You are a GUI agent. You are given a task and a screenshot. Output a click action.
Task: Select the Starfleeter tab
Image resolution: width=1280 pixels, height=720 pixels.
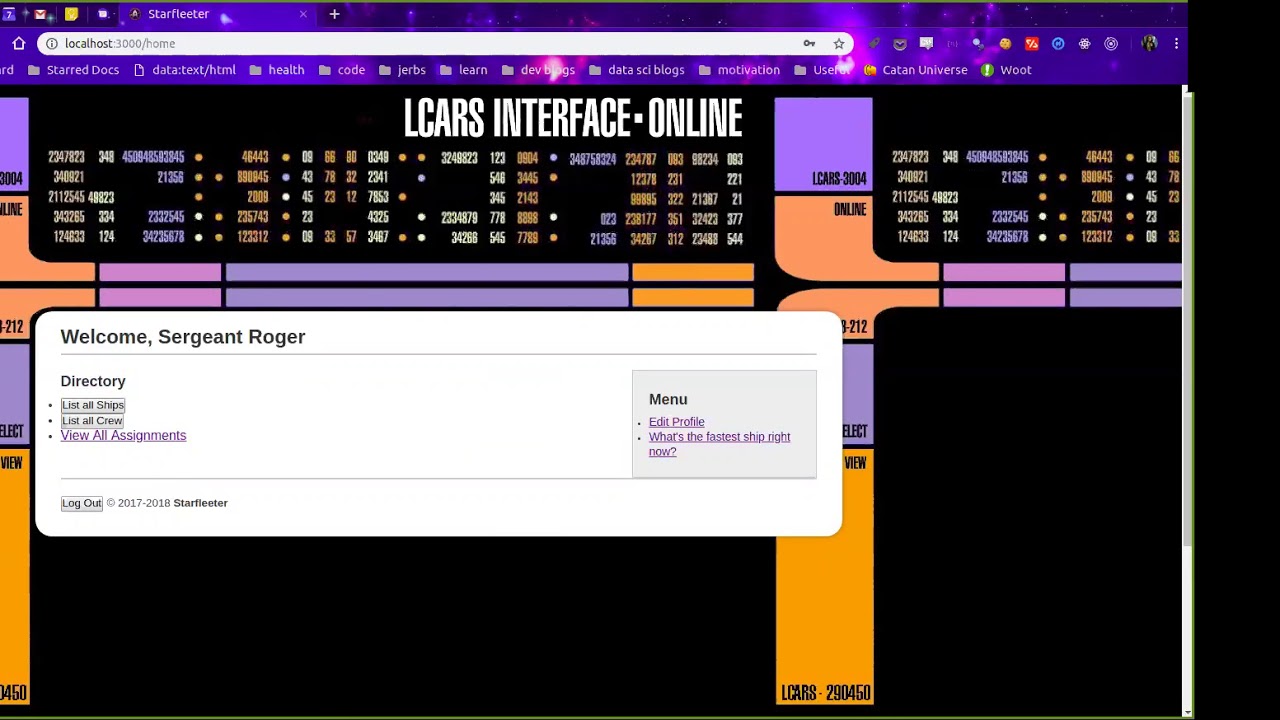pyautogui.click(x=220, y=14)
